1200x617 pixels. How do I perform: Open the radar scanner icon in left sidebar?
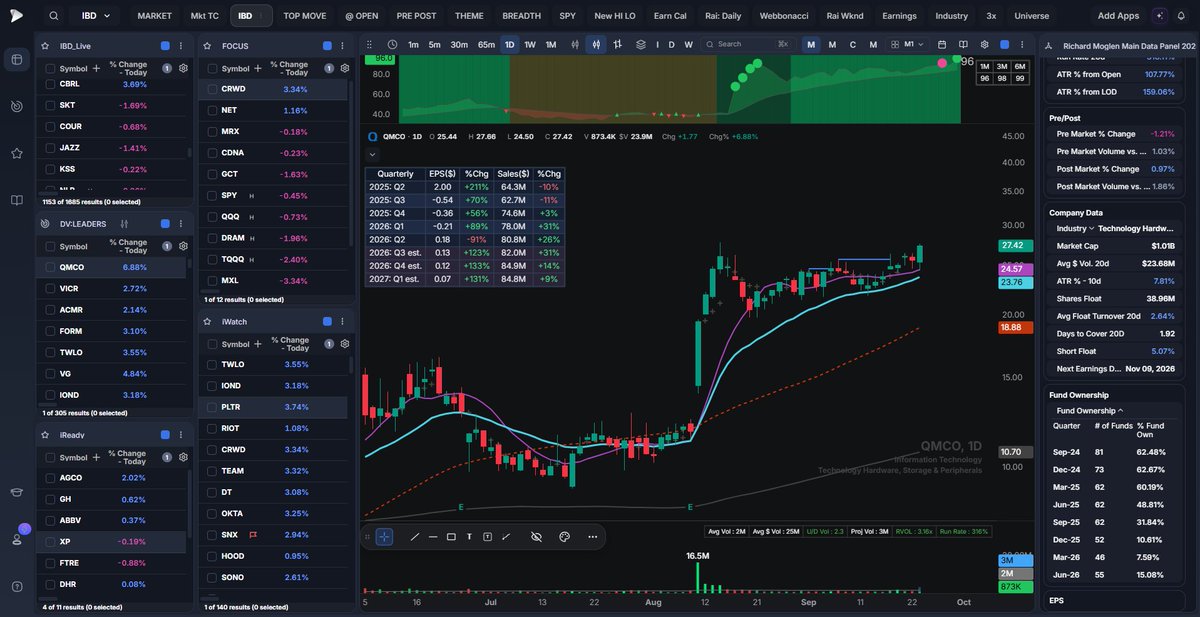tap(17, 106)
